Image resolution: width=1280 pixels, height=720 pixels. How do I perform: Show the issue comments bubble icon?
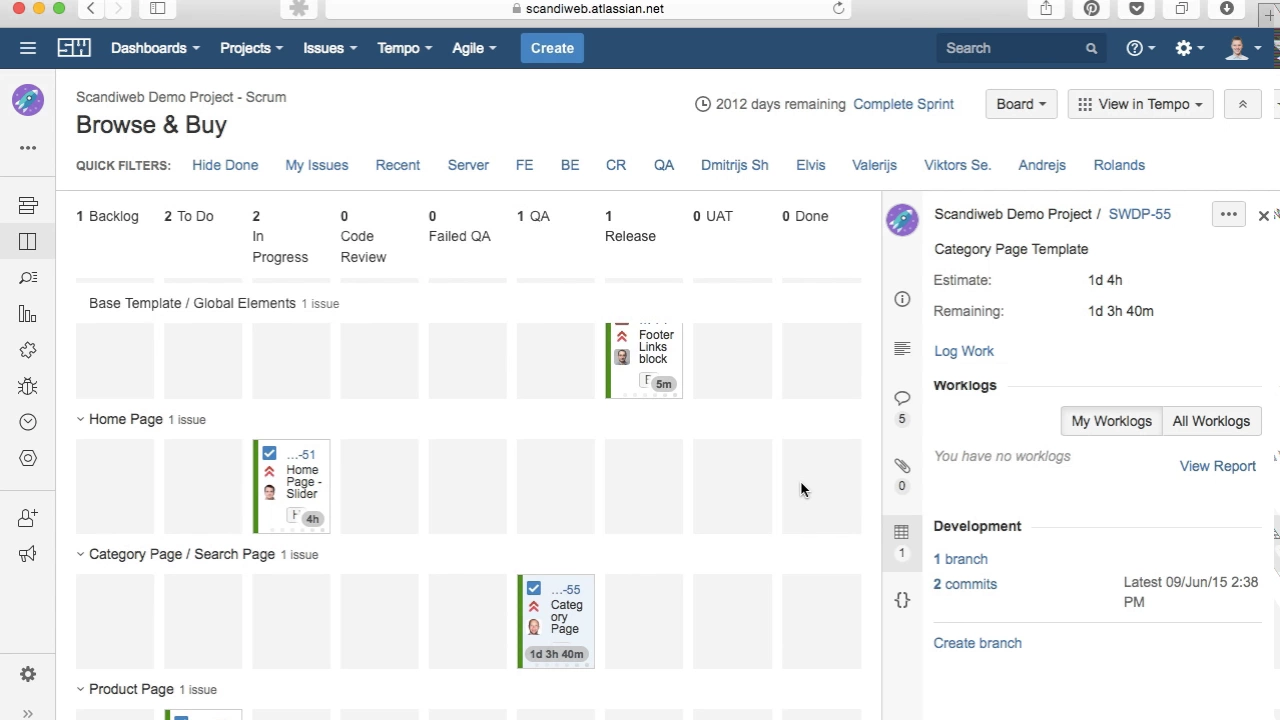click(x=902, y=398)
